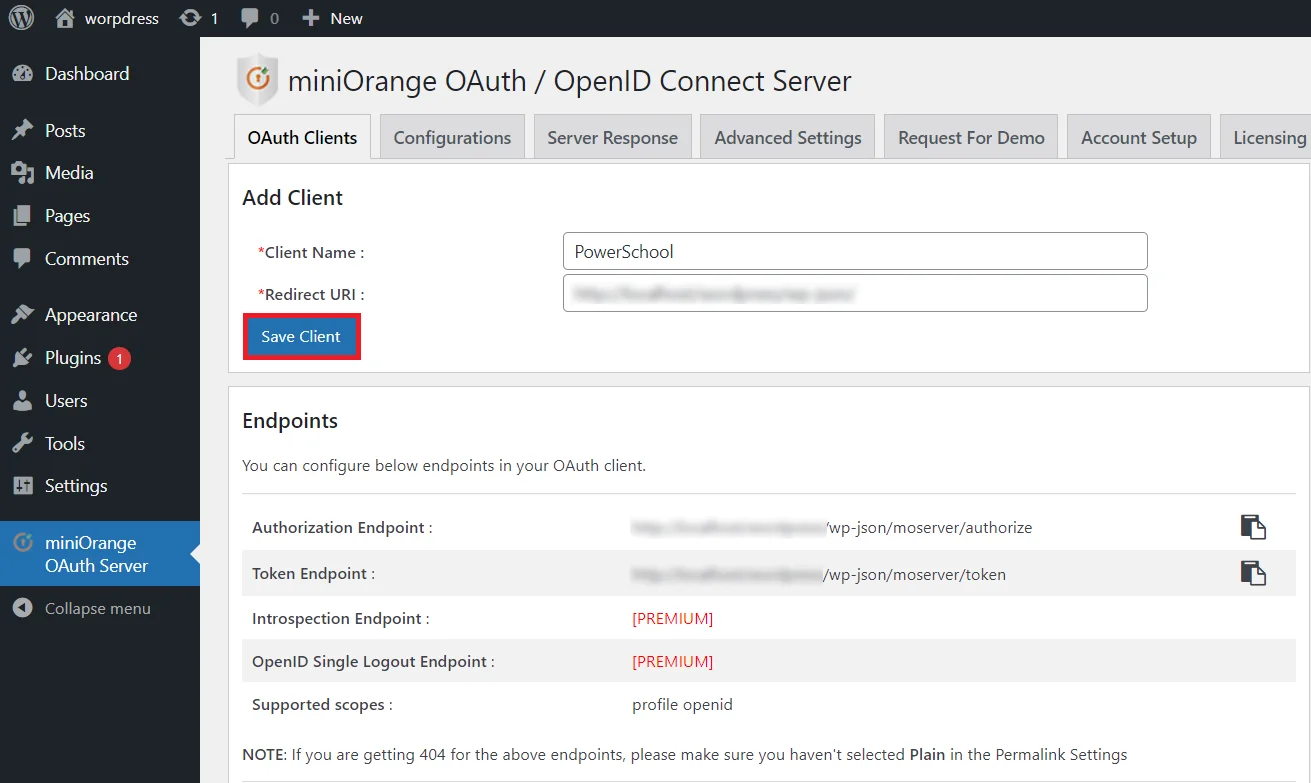Viewport: 1311px width, 783px height.
Task: Click the Token Endpoint URL text
Action: click(819, 574)
